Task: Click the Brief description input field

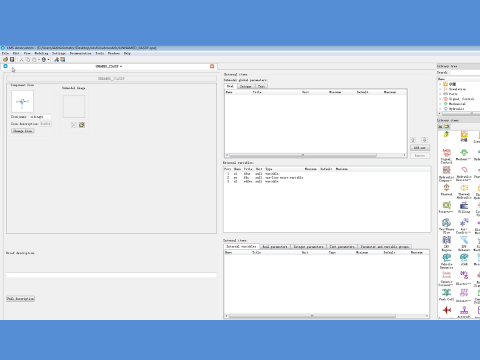Action: click(111, 275)
